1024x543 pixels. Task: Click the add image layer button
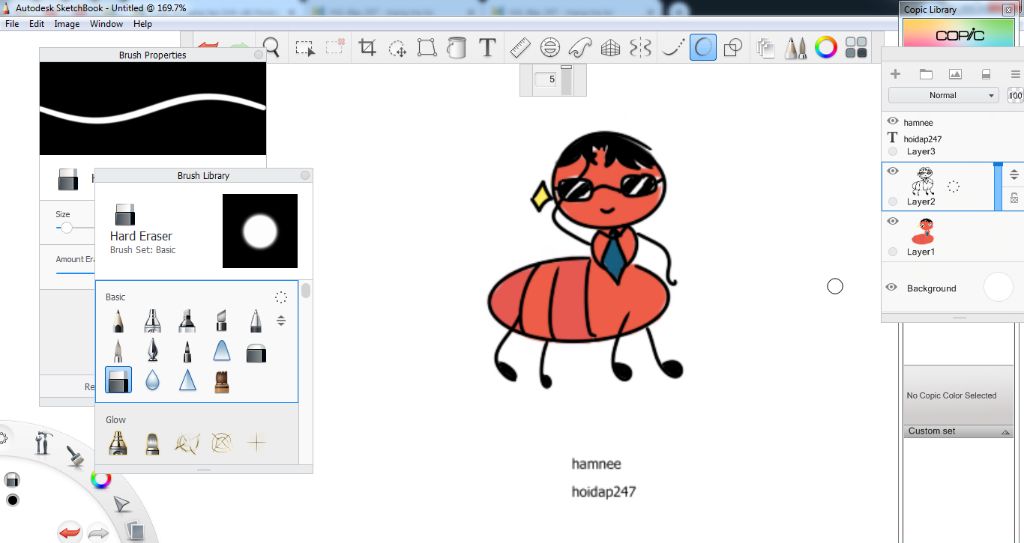tap(955, 74)
